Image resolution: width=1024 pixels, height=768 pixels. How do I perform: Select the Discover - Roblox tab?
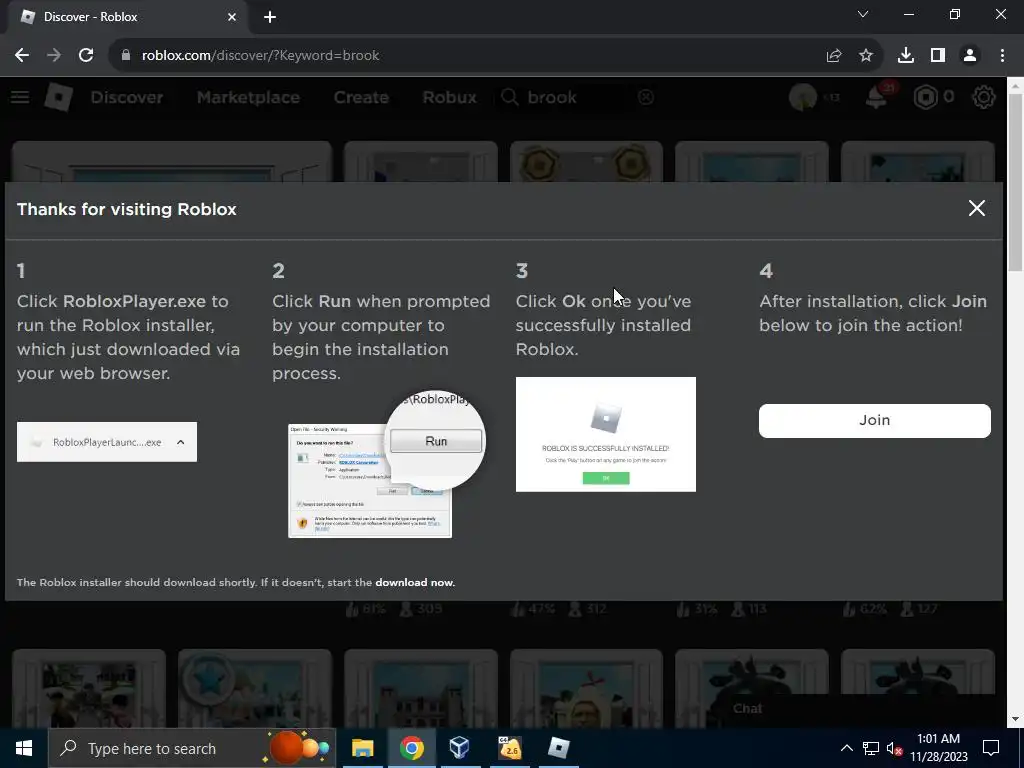pyautogui.click(x=127, y=17)
